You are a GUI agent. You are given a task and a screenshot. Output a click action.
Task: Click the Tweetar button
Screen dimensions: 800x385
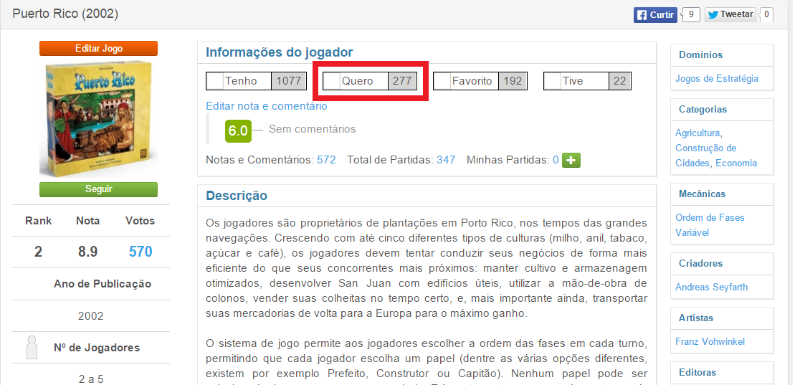[730, 14]
